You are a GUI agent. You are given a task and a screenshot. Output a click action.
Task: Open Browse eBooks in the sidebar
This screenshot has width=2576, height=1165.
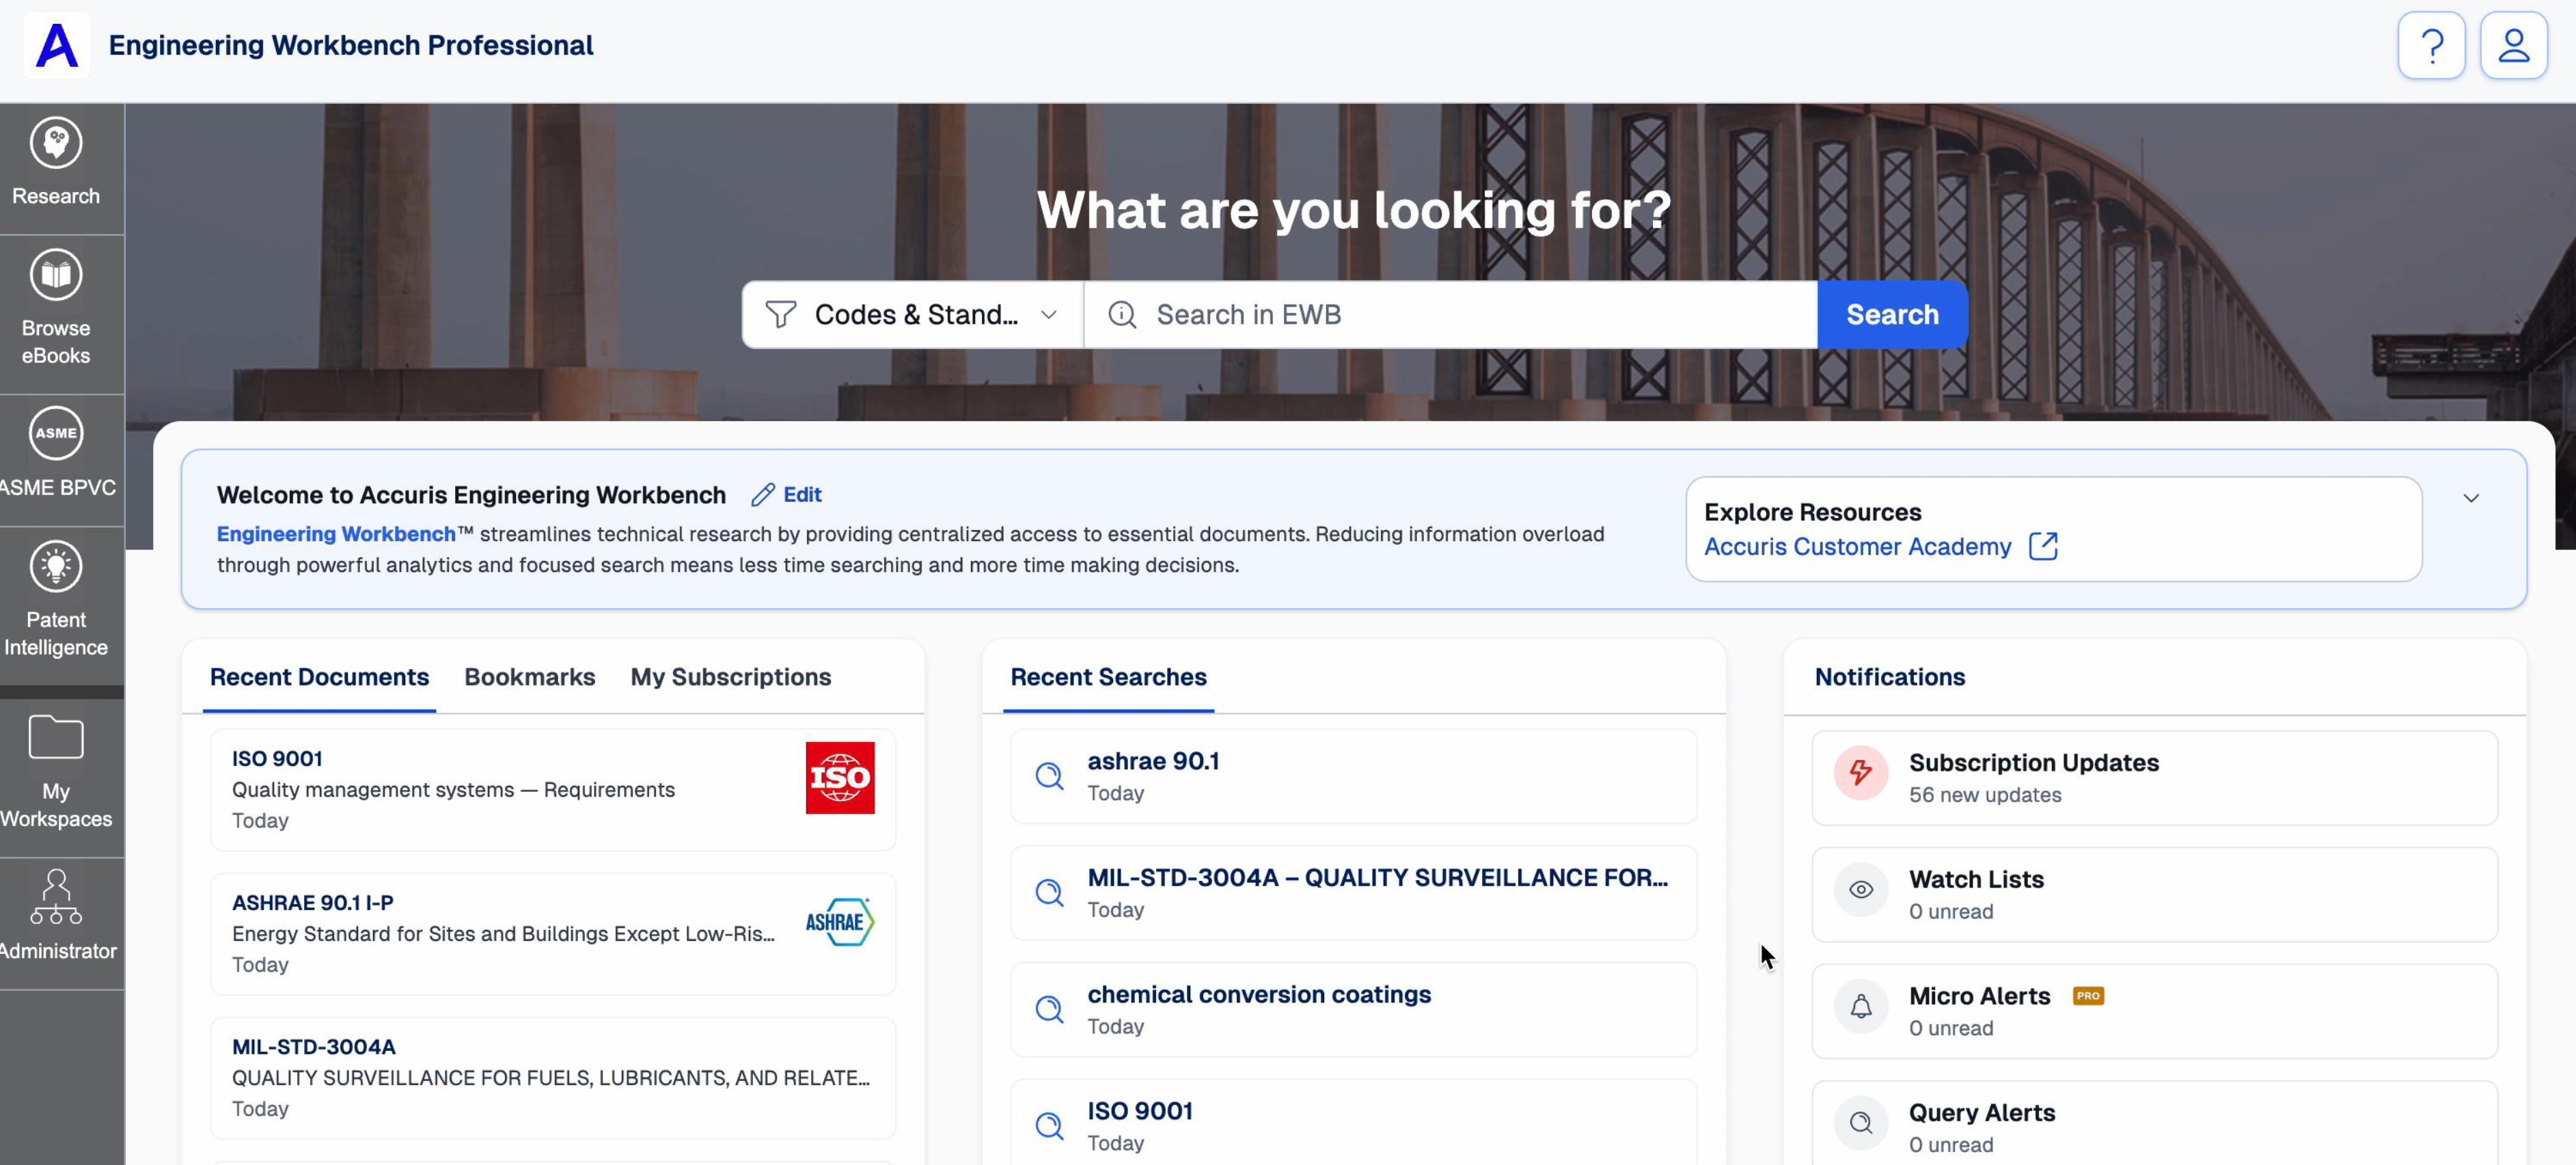click(x=56, y=275)
